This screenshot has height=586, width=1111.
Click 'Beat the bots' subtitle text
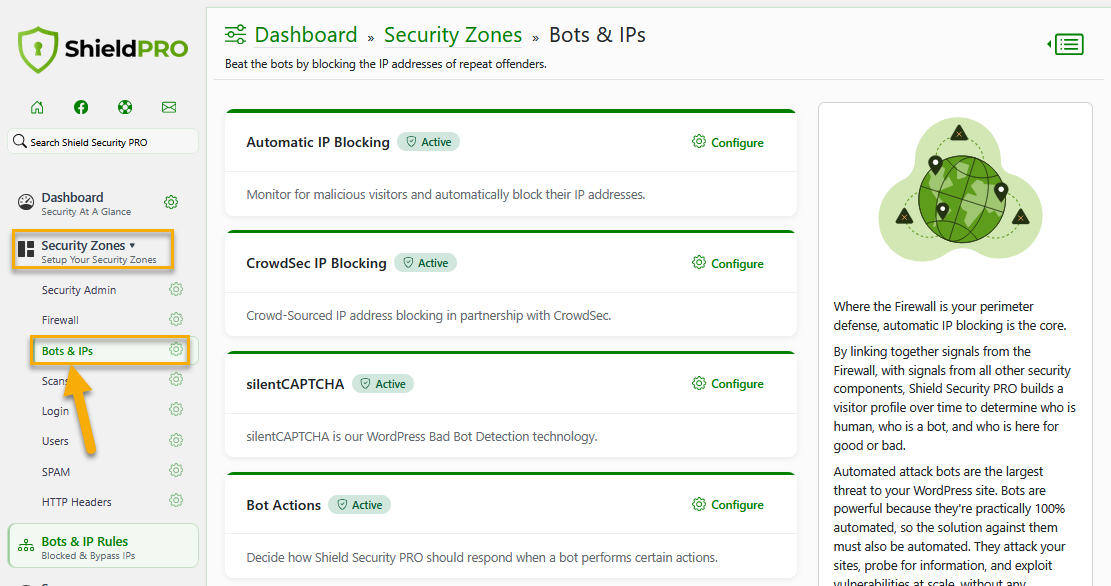[385, 64]
